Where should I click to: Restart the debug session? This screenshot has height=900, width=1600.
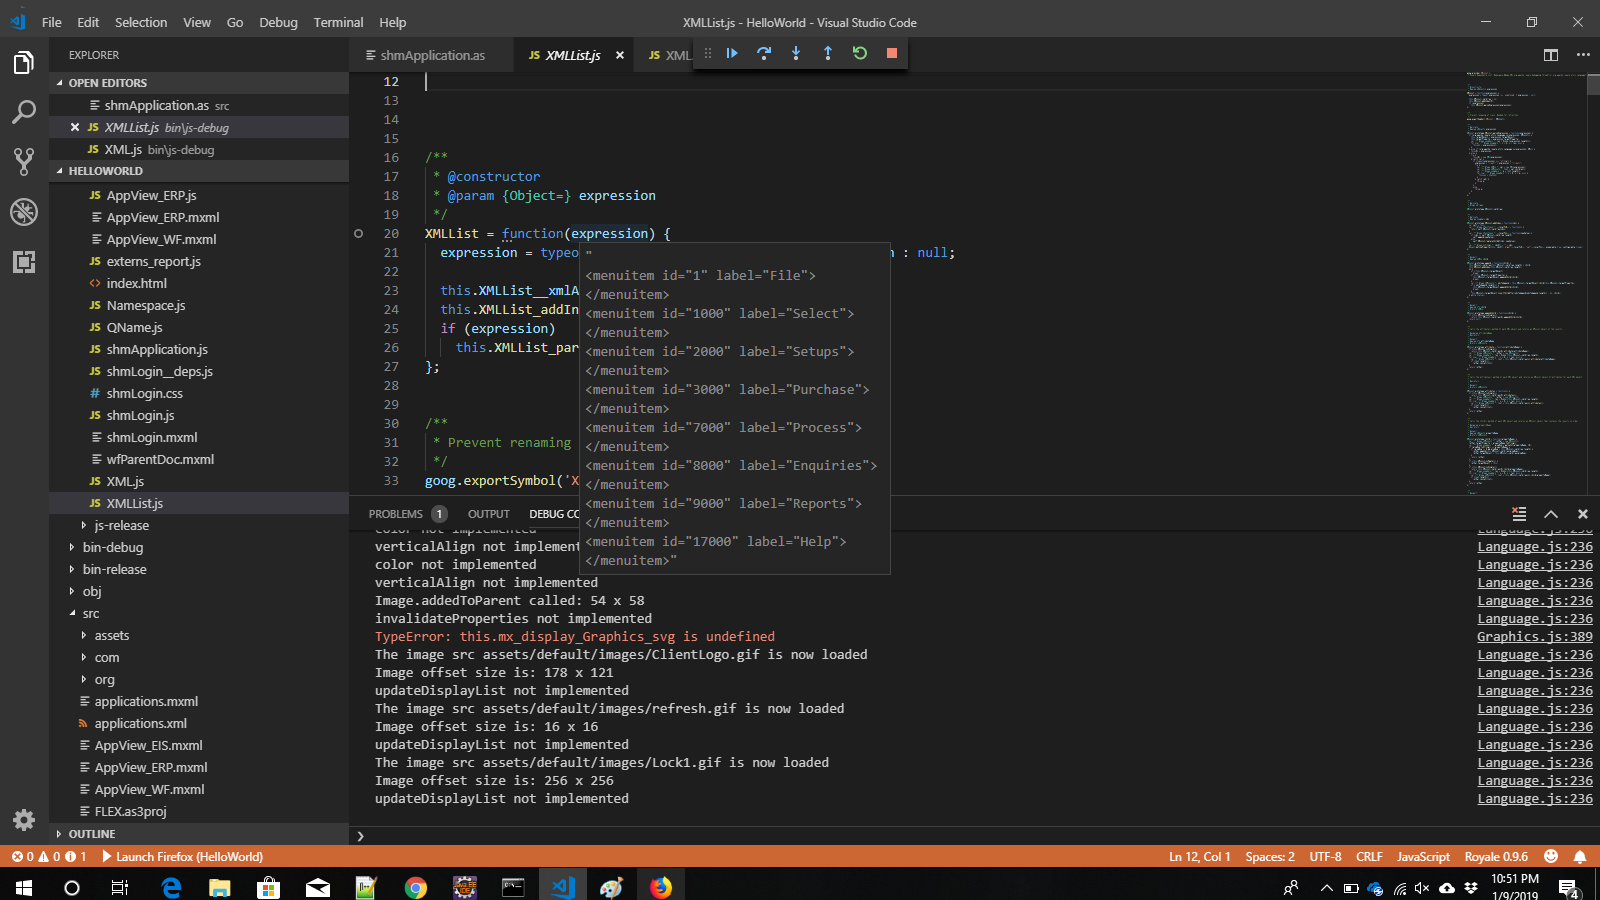point(860,54)
